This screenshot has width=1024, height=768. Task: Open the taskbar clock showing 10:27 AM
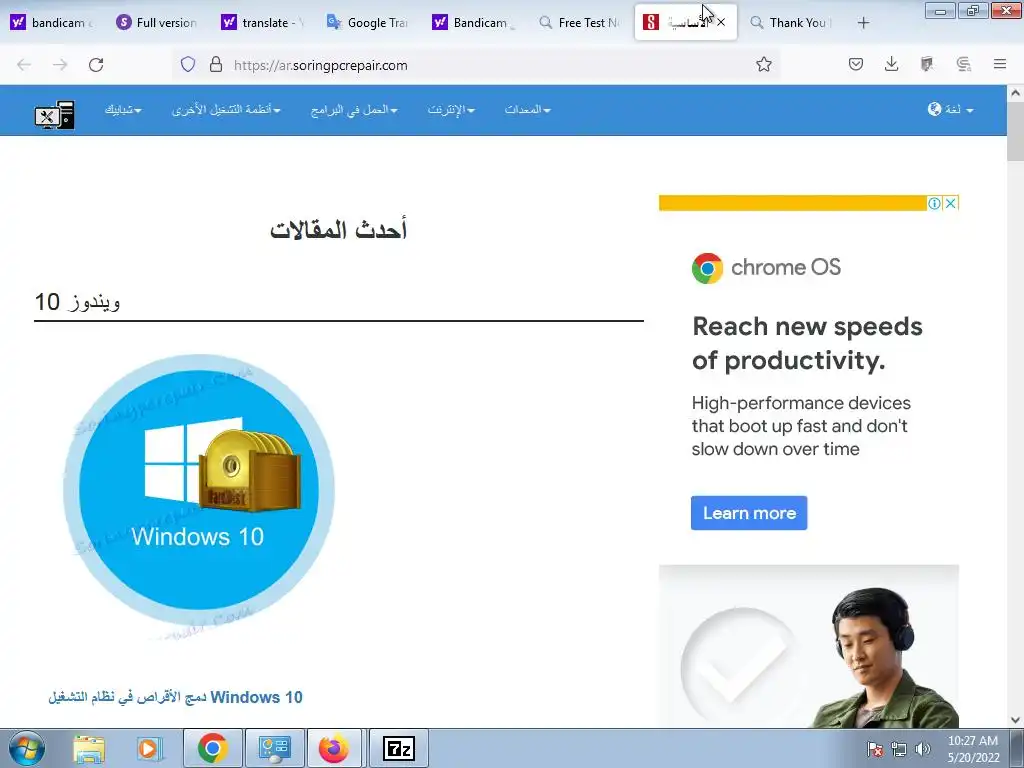[973, 749]
